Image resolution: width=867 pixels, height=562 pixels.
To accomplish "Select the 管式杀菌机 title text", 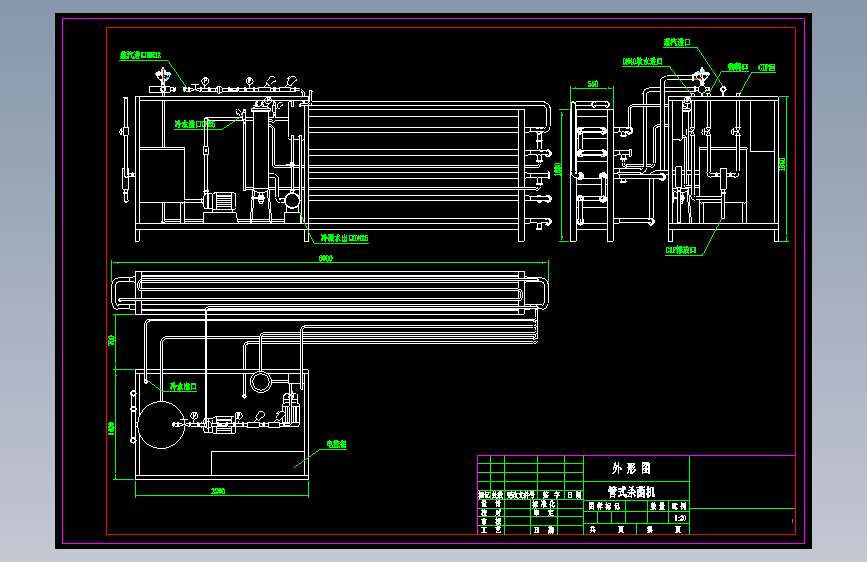I will [x=631, y=492].
